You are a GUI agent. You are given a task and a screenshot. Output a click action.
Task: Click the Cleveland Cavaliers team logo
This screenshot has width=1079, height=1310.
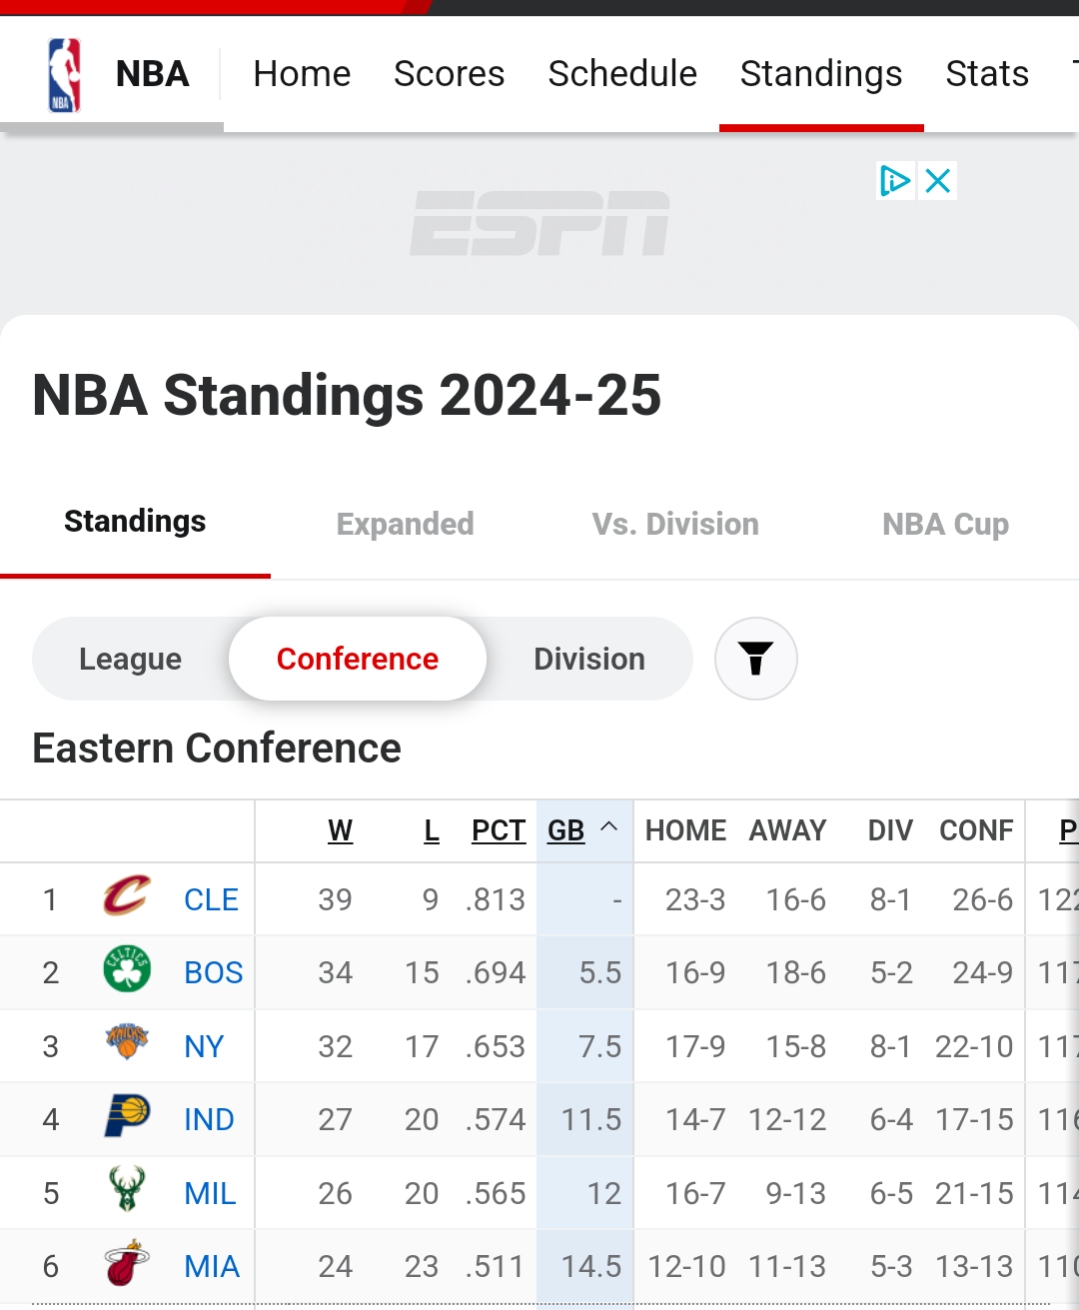point(127,896)
